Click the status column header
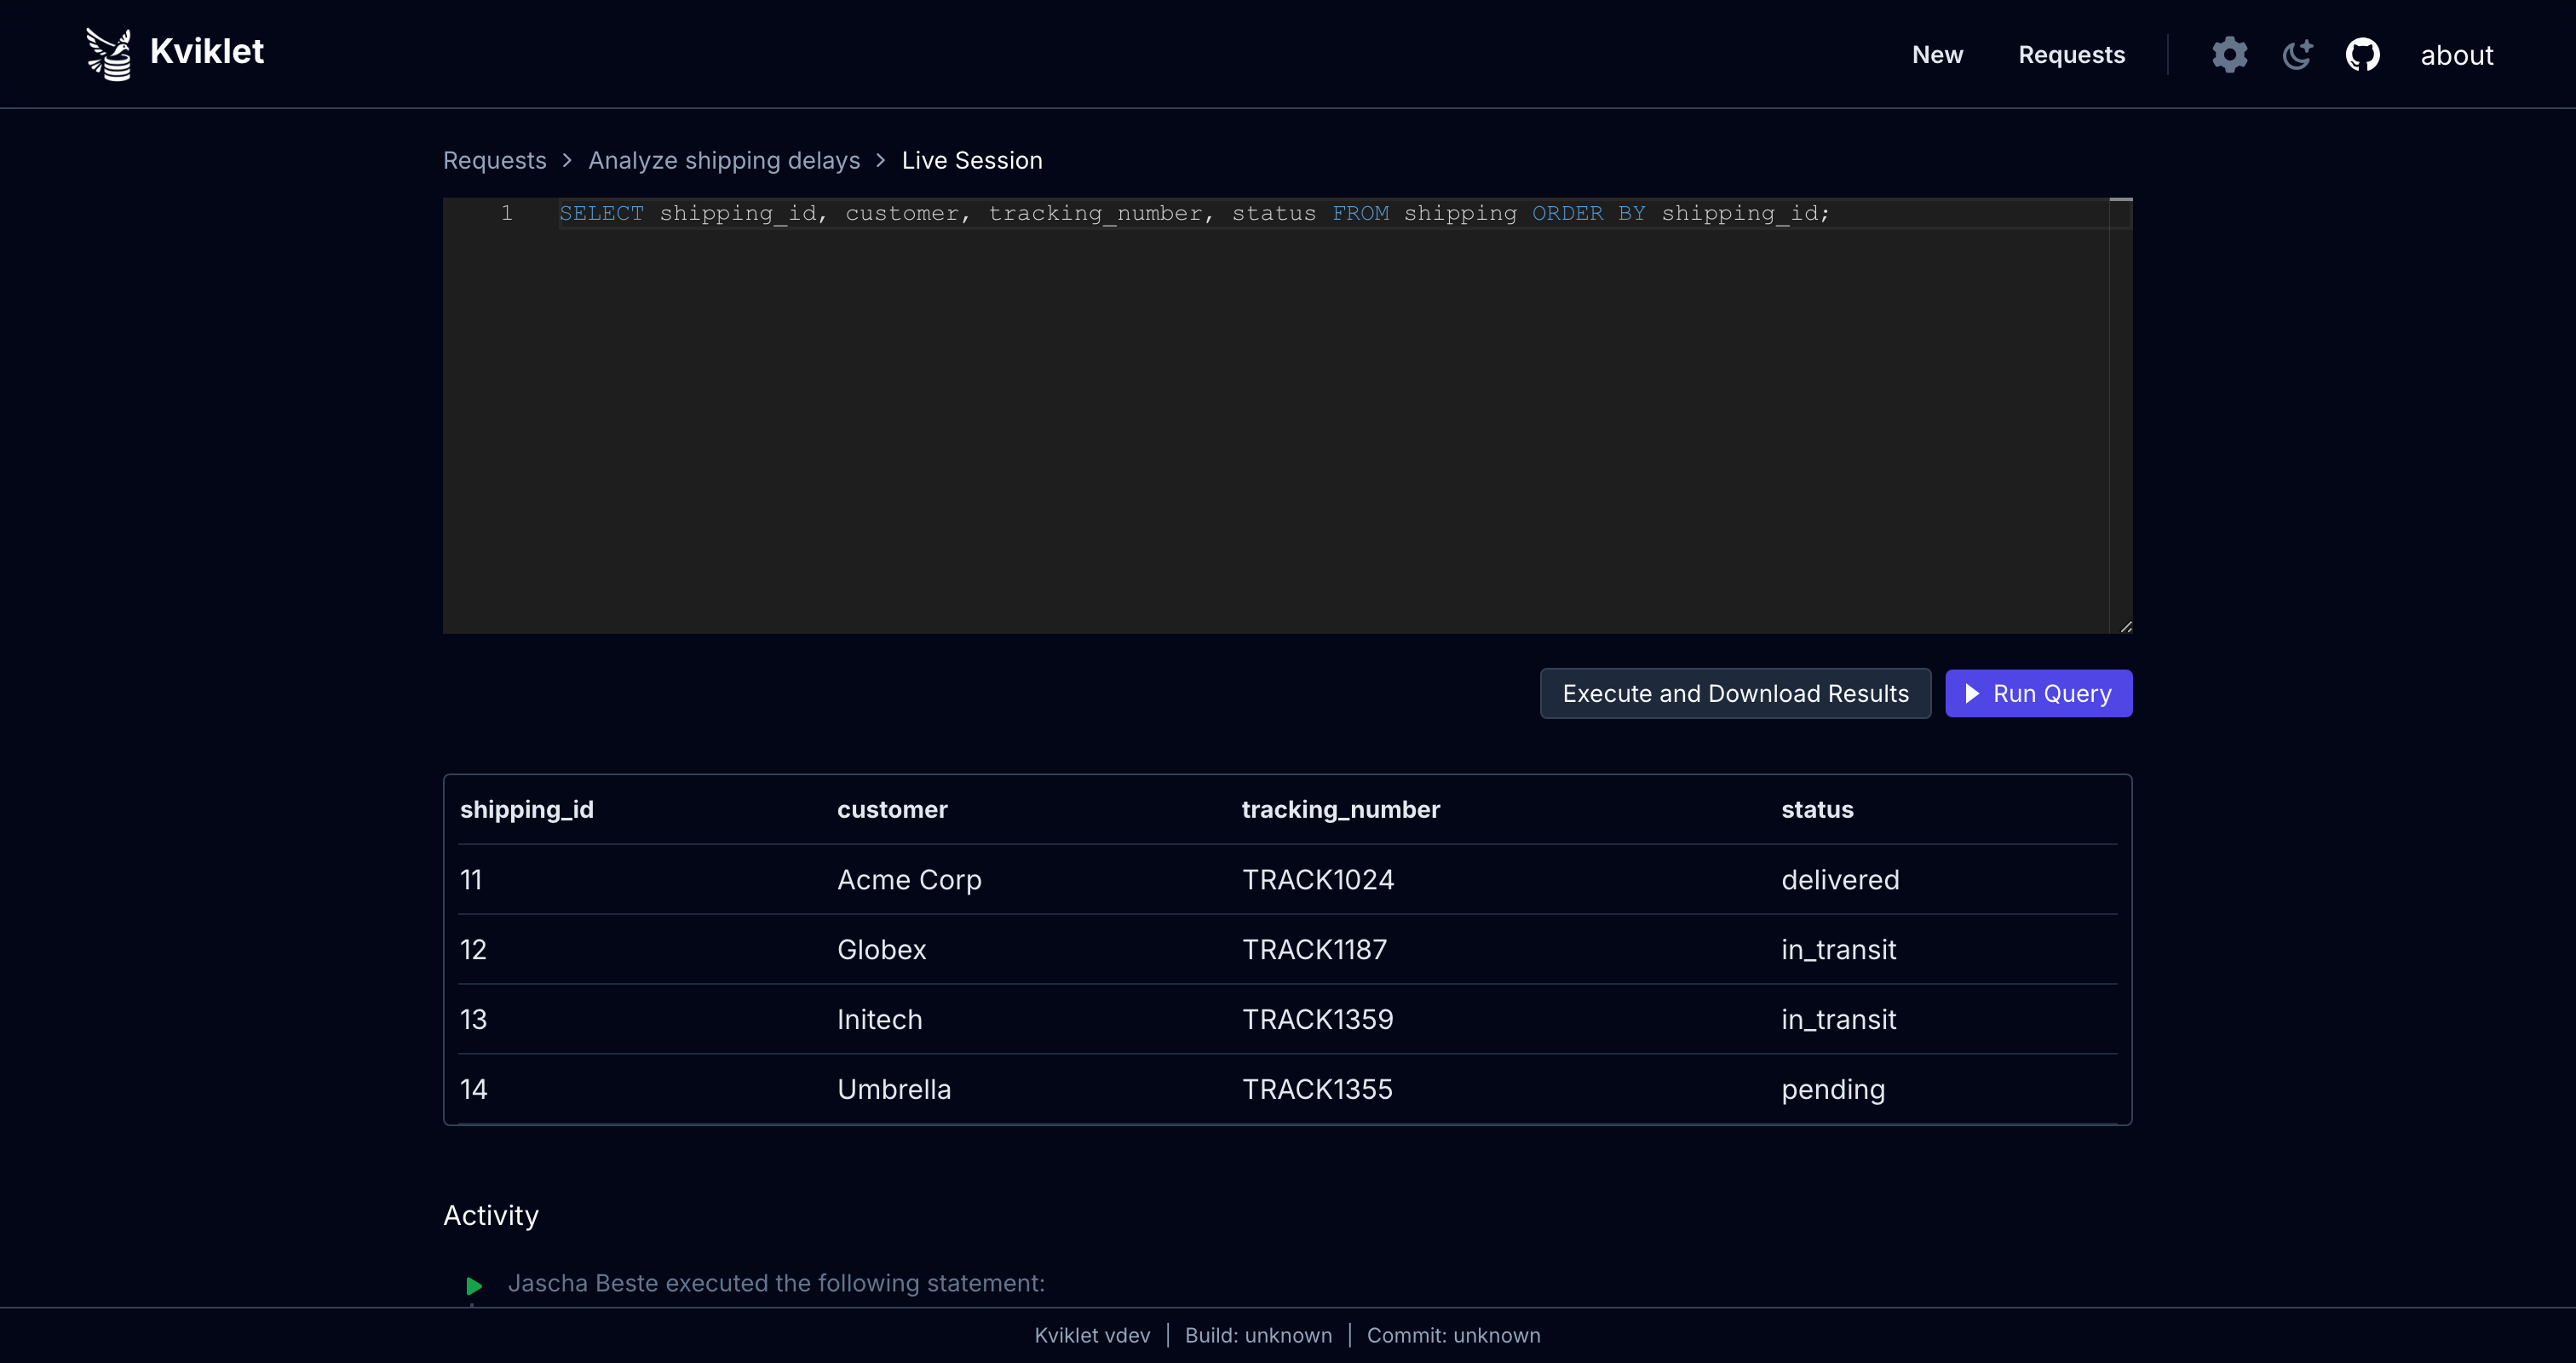This screenshot has width=2576, height=1363. point(1816,809)
